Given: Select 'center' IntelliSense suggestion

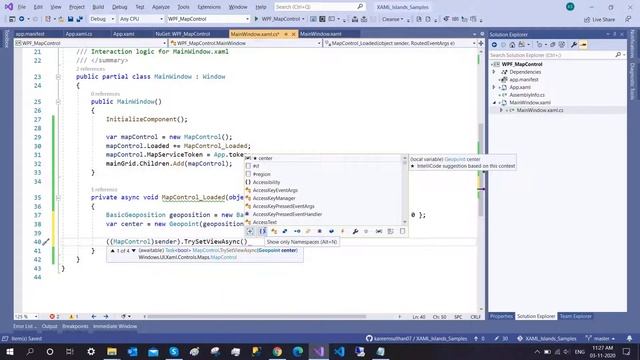Looking at the screenshot, I should click(x=323, y=158).
